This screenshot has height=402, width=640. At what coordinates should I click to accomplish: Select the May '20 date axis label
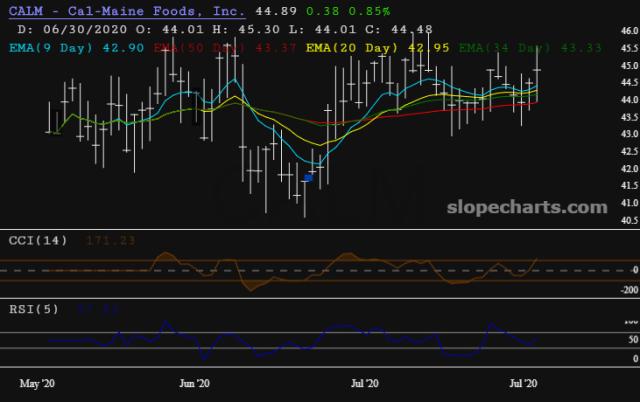[38, 383]
